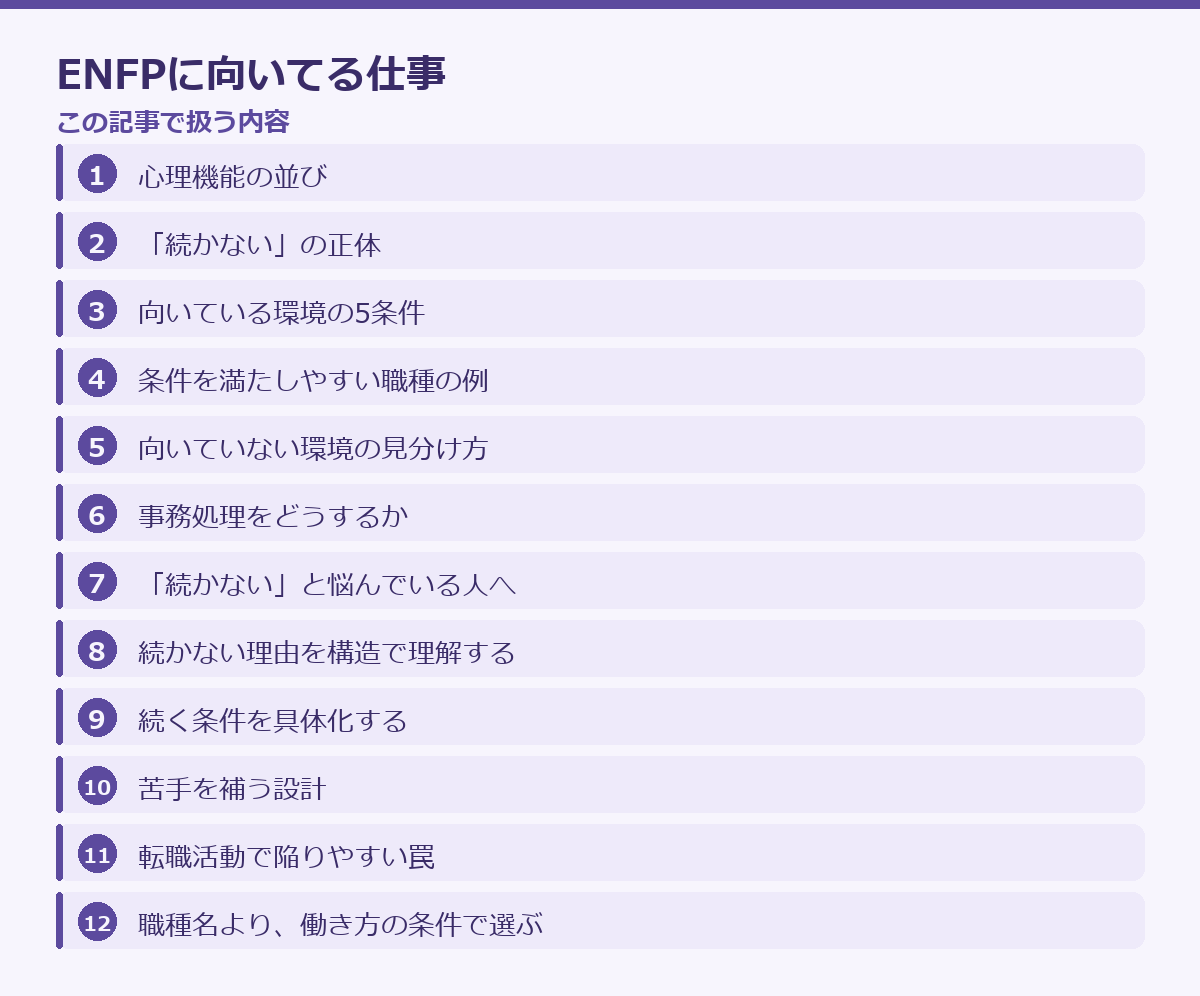Click the number 8 circle badge

click(97, 652)
